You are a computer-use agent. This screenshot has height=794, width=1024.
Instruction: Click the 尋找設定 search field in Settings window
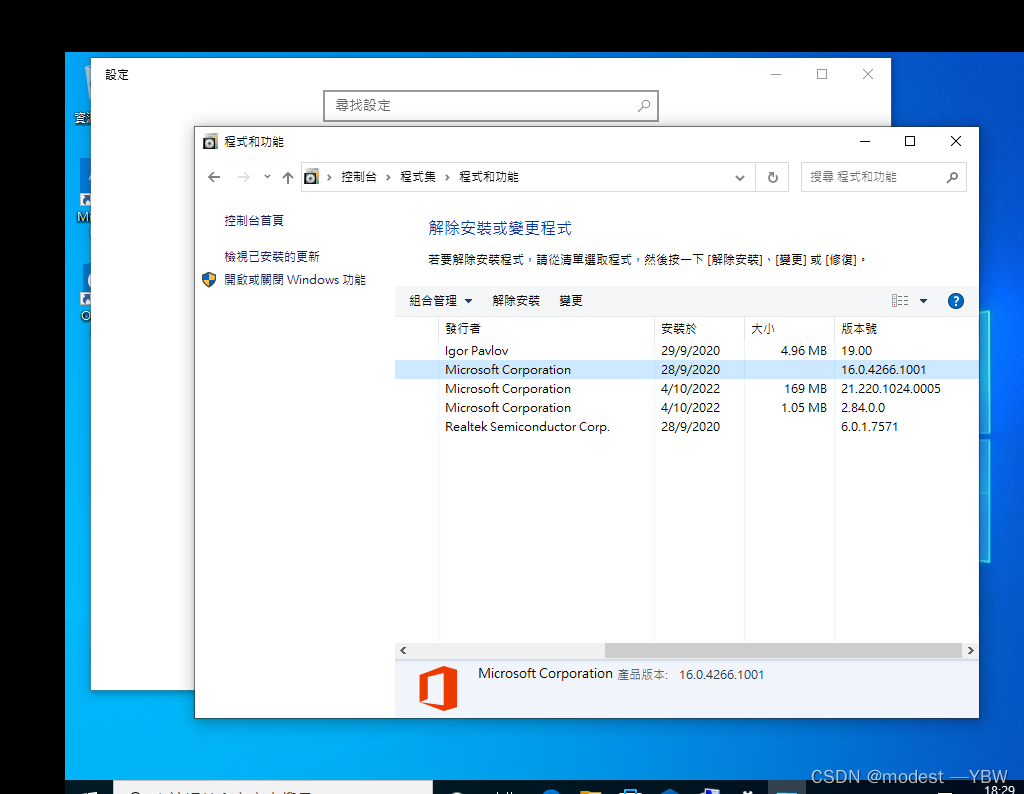click(x=490, y=106)
